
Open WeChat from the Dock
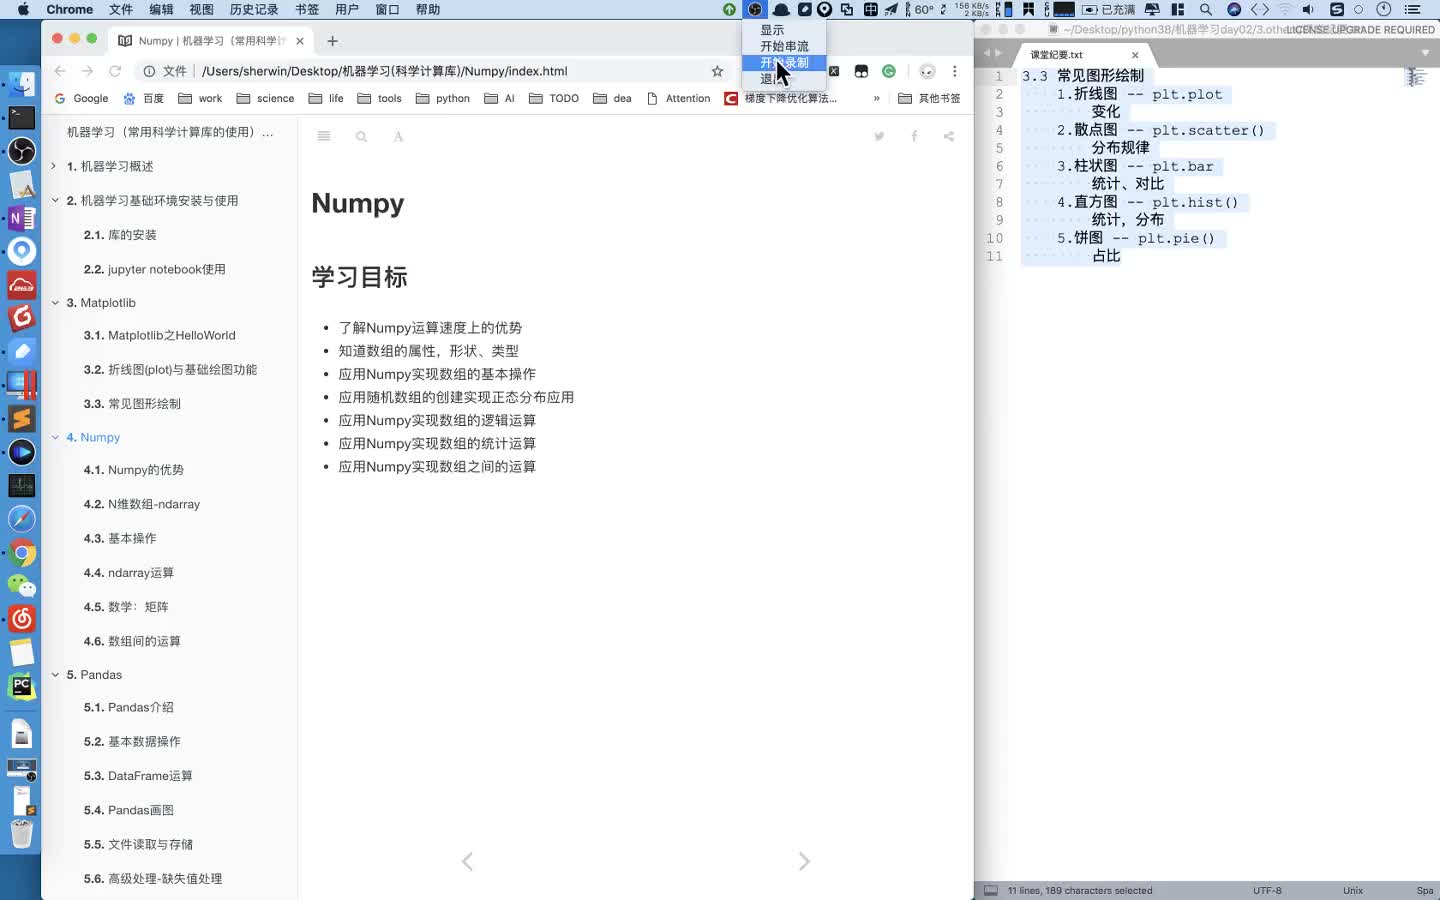21,586
